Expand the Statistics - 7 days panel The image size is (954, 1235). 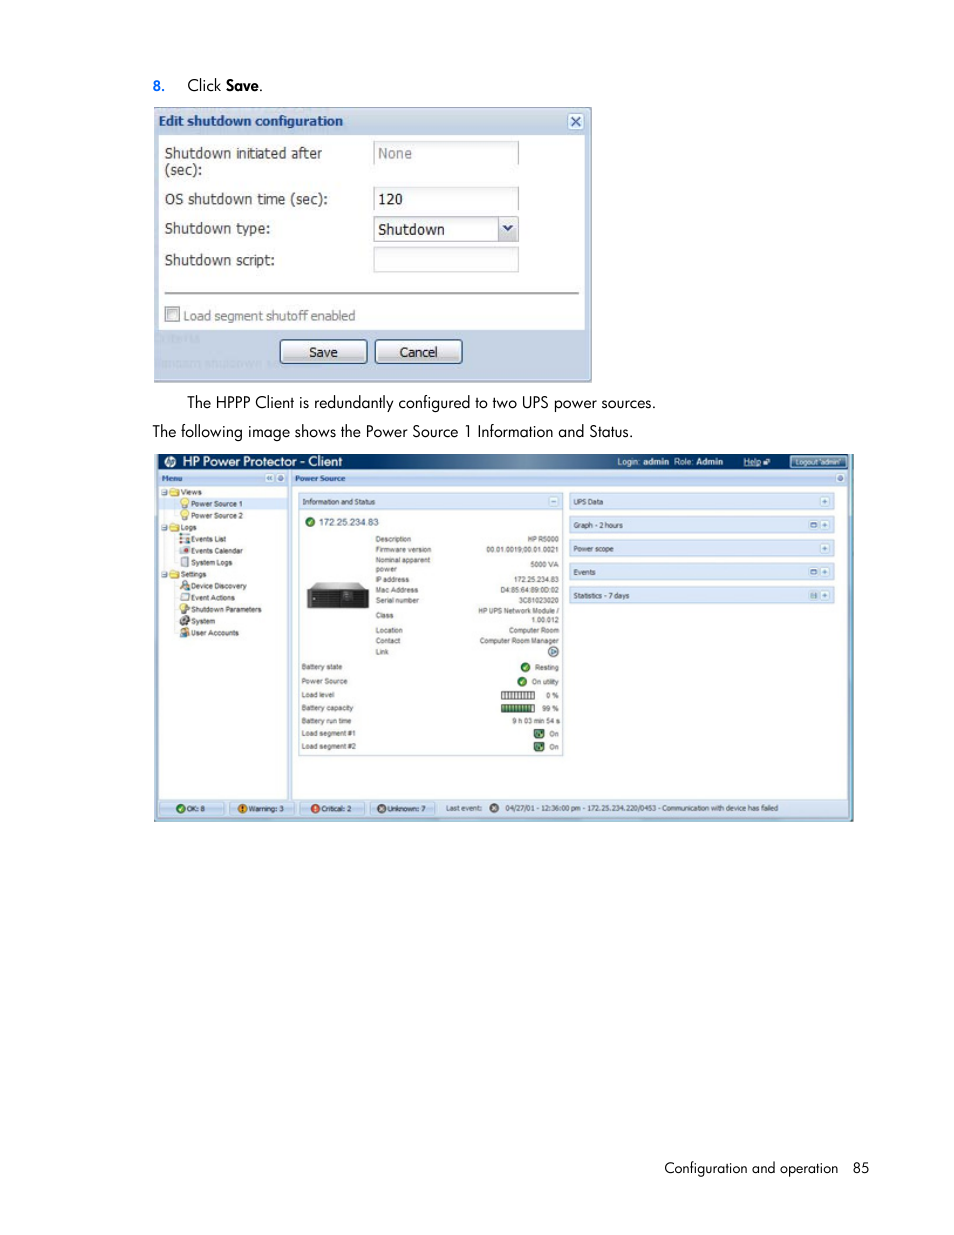[x=825, y=596]
